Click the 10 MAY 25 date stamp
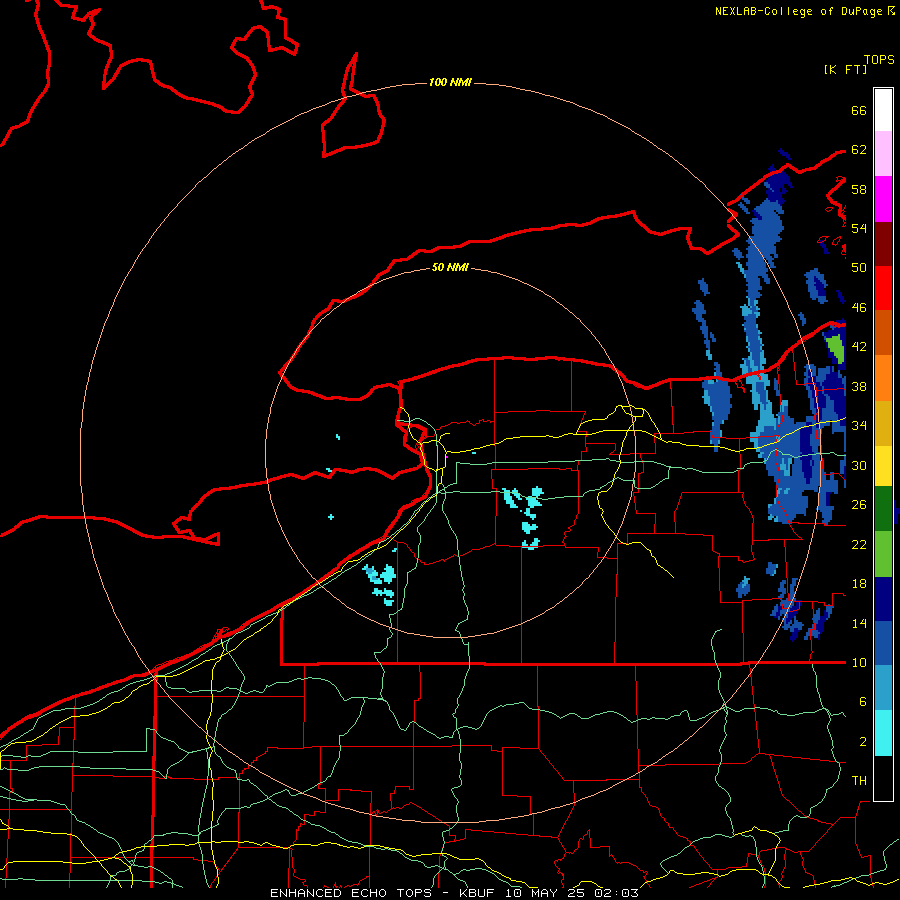Image resolution: width=900 pixels, height=900 pixels. [544, 893]
